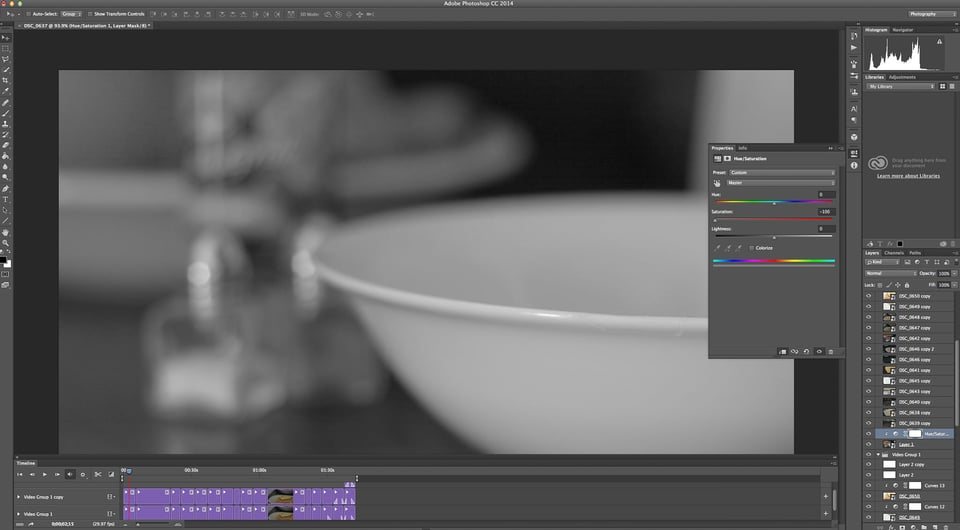This screenshot has width=960, height=530.
Task: Open Auto-Select Group dropdown
Action: pos(71,13)
